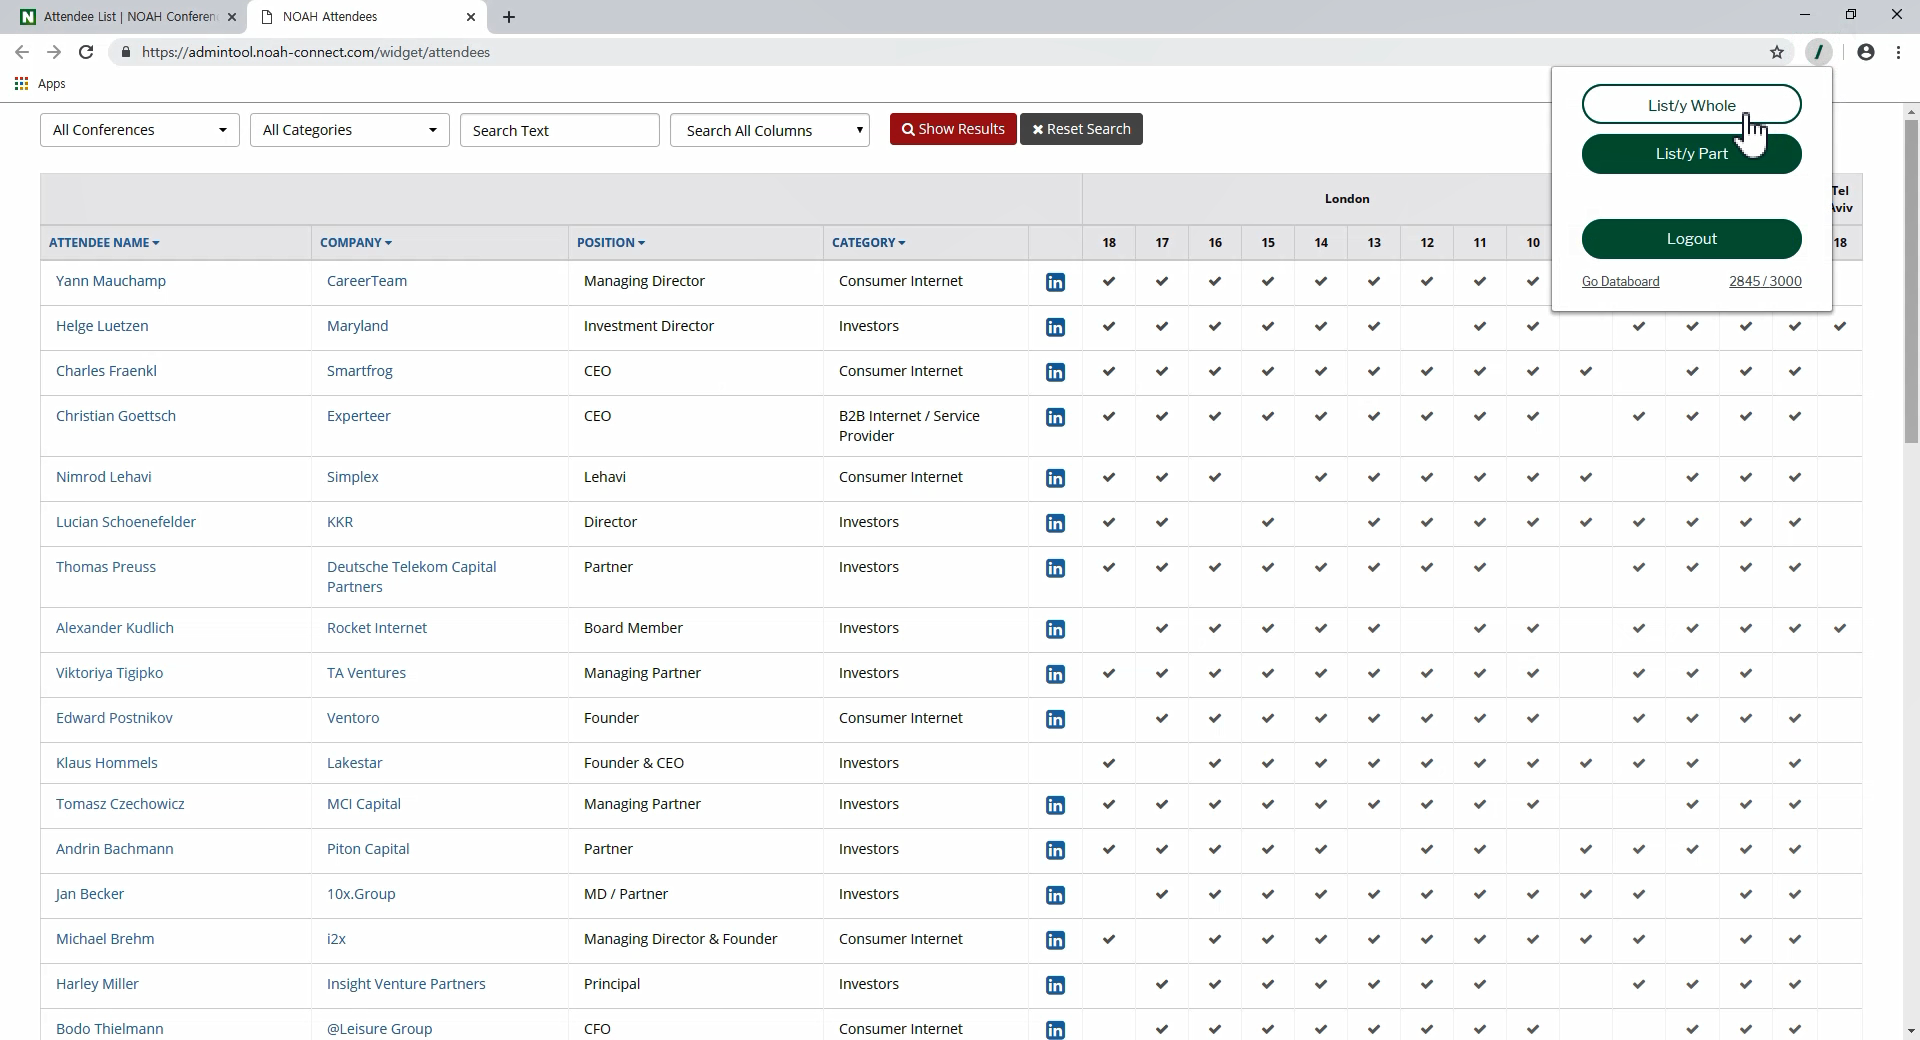Click the bookmark star in the address bar

[1778, 52]
